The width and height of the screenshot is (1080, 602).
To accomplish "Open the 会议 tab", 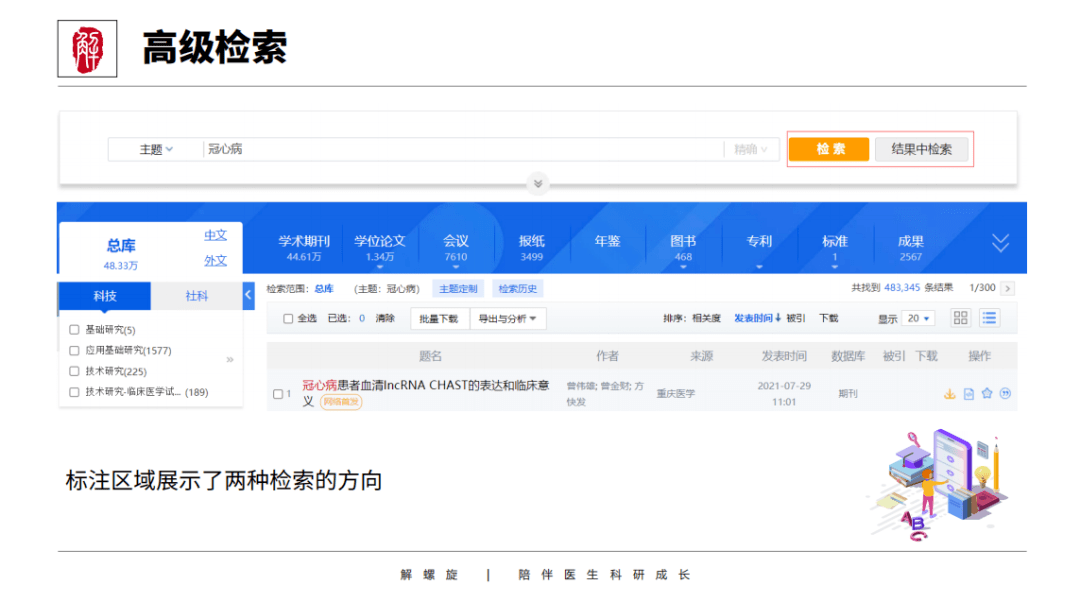I will (x=455, y=248).
